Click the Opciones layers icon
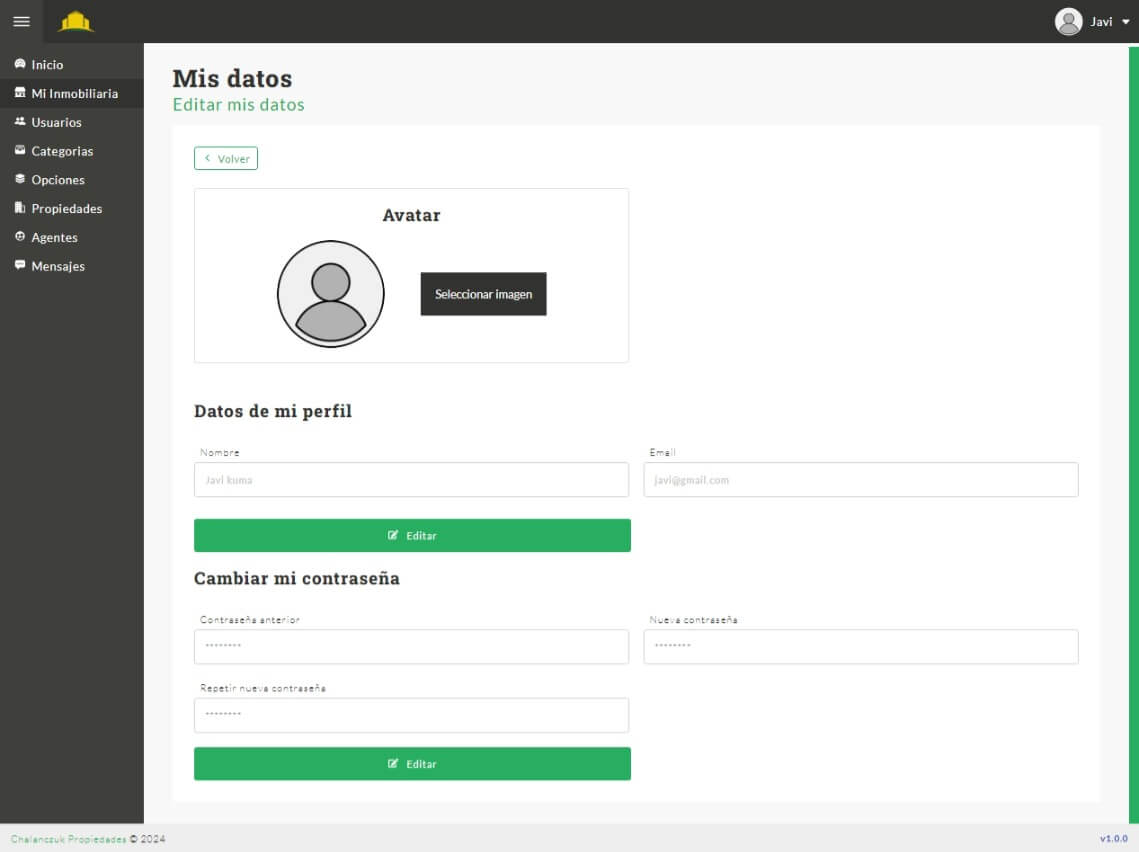Image resolution: width=1139 pixels, height=852 pixels. pyautogui.click(x=20, y=180)
